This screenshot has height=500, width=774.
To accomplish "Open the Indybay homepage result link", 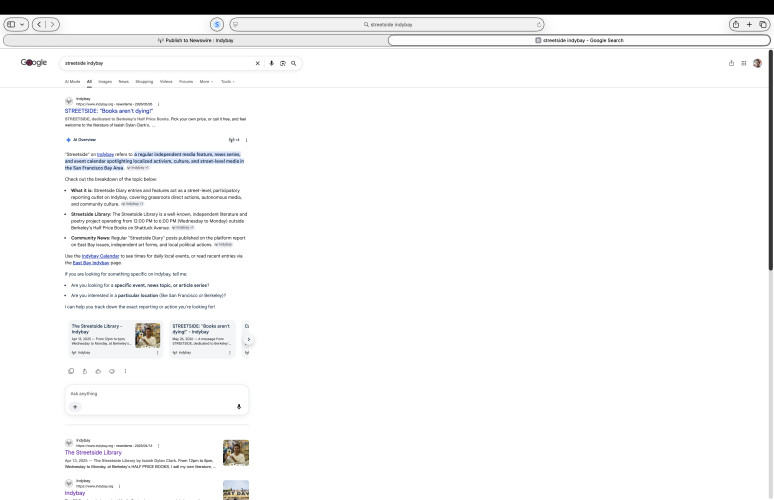I will (x=75, y=493).
